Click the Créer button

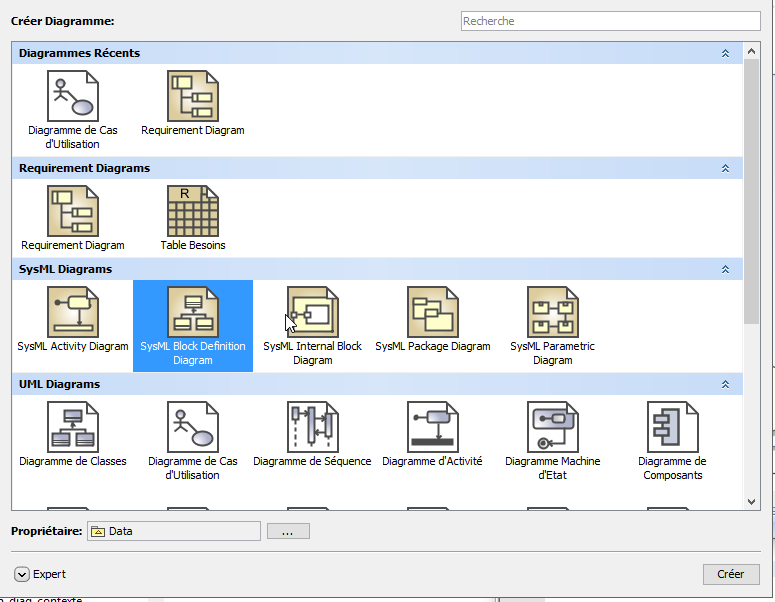tap(731, 574)
